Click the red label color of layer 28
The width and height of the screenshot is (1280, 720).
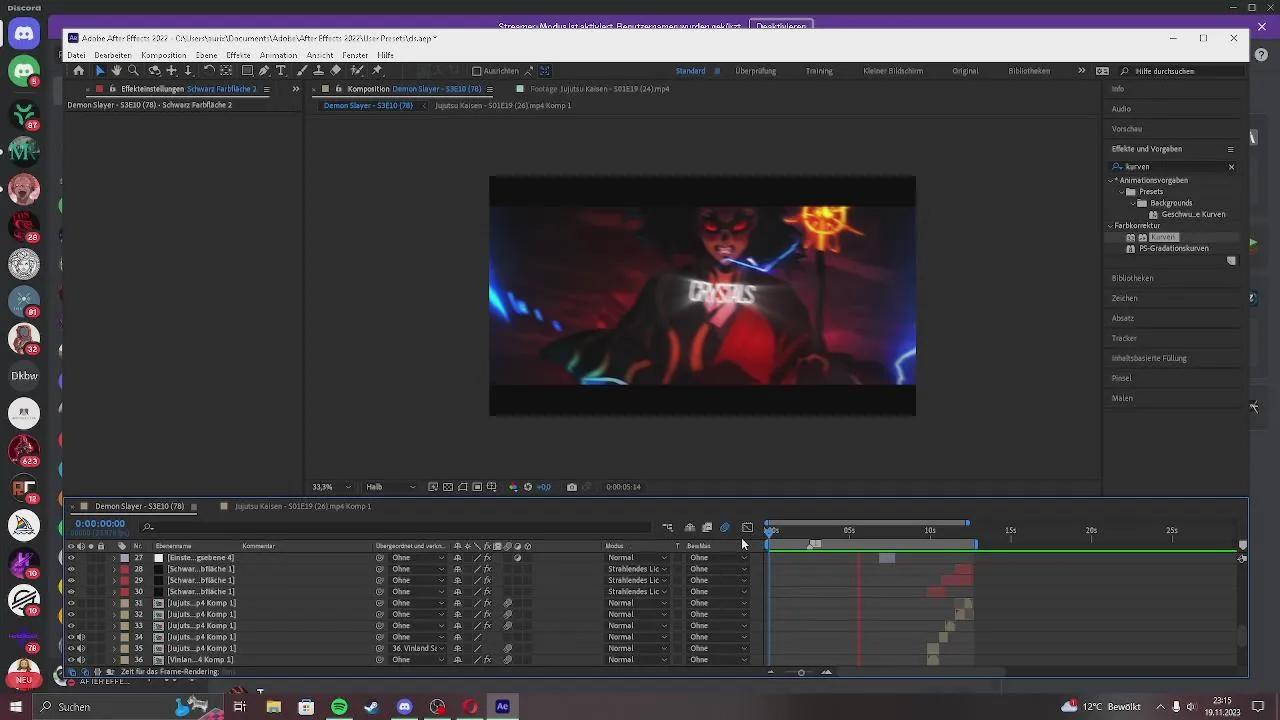click(124, 569)
